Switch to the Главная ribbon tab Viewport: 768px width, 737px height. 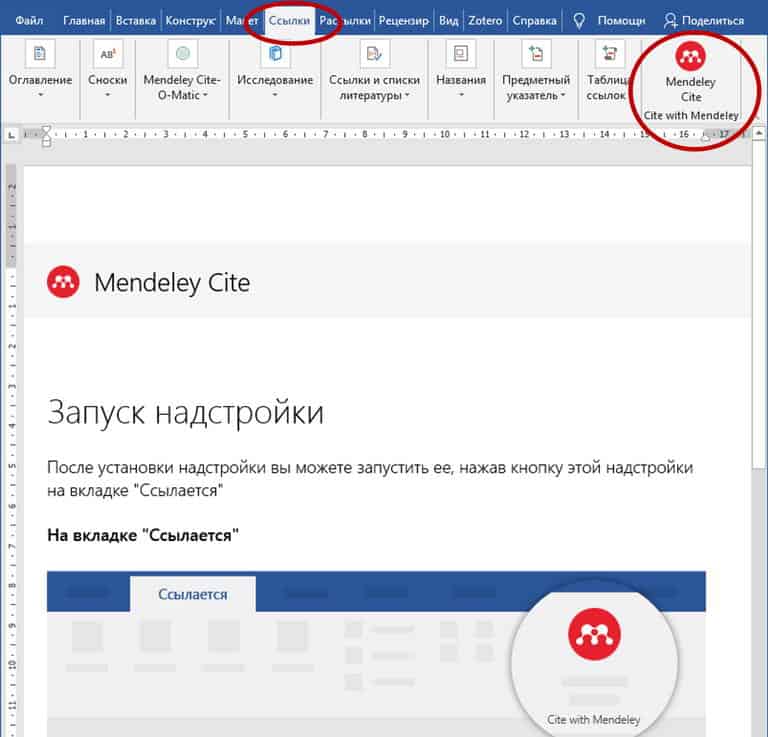pyautogui.click(x=84, y=21)
